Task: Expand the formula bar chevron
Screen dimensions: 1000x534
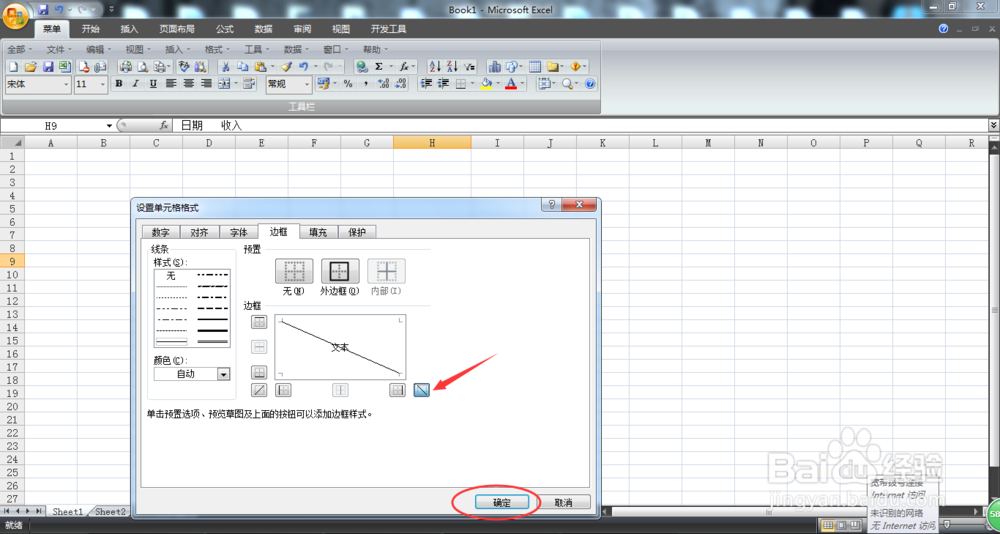Action: (994, 126)
